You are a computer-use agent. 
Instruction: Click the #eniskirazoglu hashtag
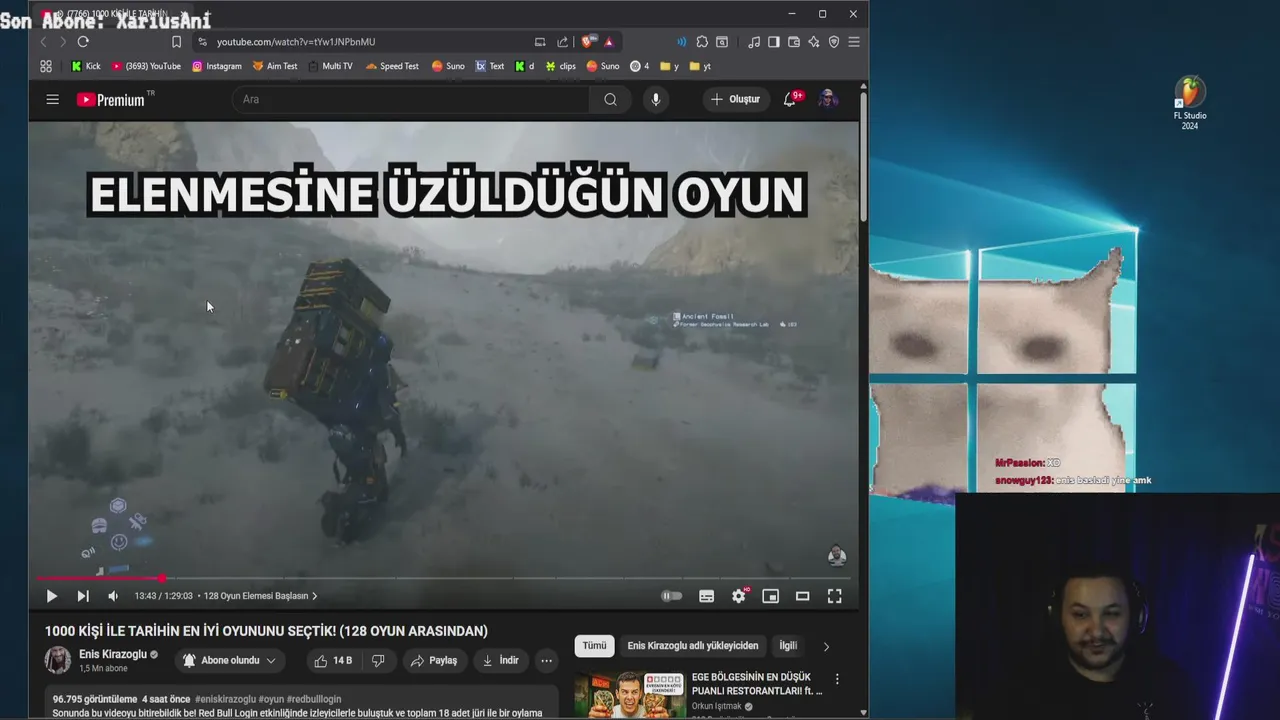[225, 699]
